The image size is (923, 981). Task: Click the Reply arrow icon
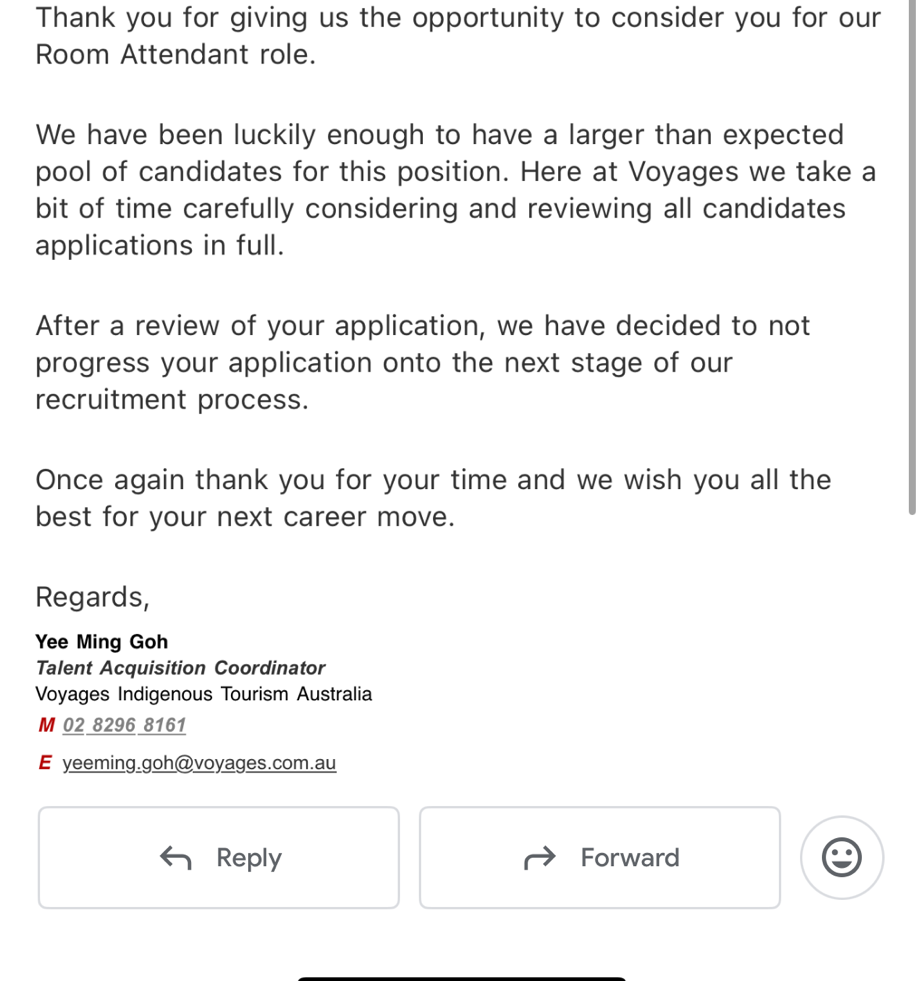point(176,858)
